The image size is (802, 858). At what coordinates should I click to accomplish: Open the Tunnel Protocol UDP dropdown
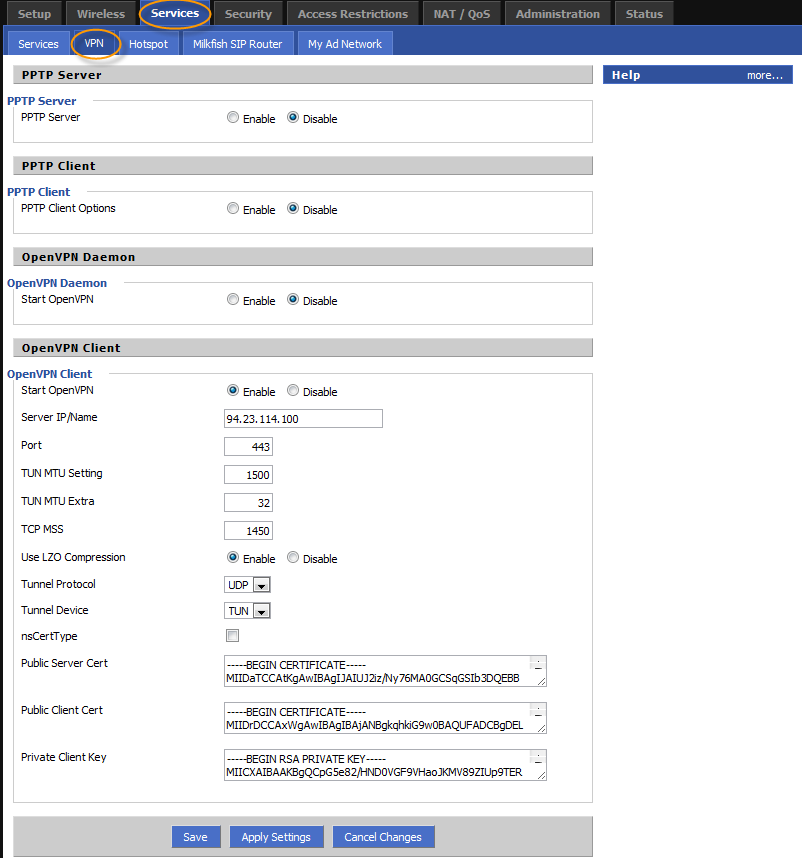tap(247, 585)
